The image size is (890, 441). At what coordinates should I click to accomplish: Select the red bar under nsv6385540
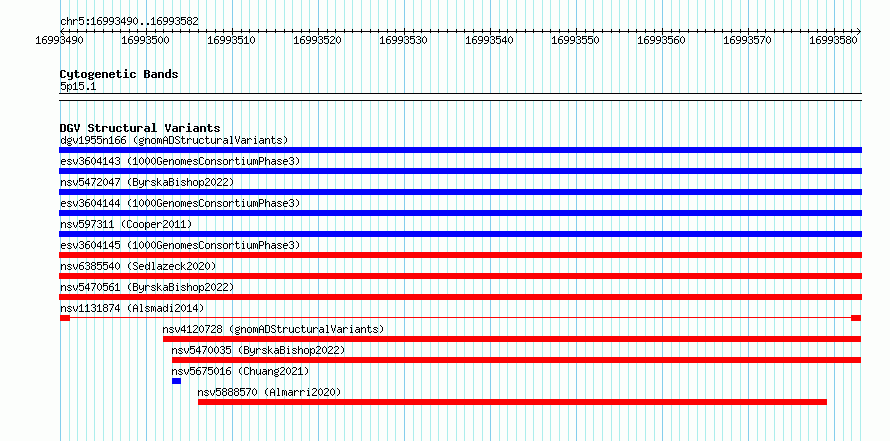tap(460, 276)
